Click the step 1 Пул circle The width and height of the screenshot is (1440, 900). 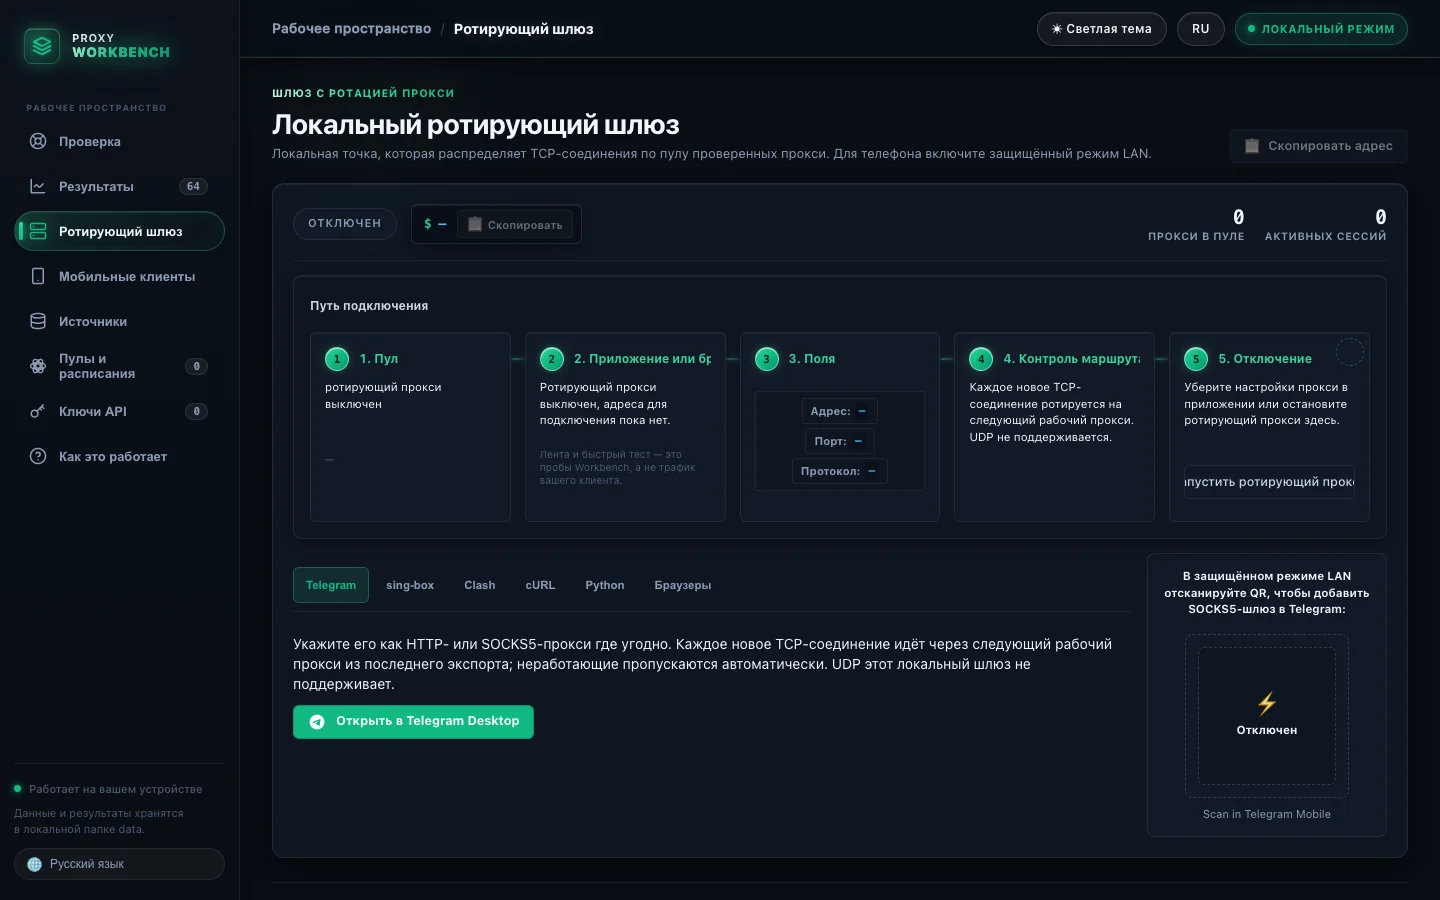click(x=337, y=359)
